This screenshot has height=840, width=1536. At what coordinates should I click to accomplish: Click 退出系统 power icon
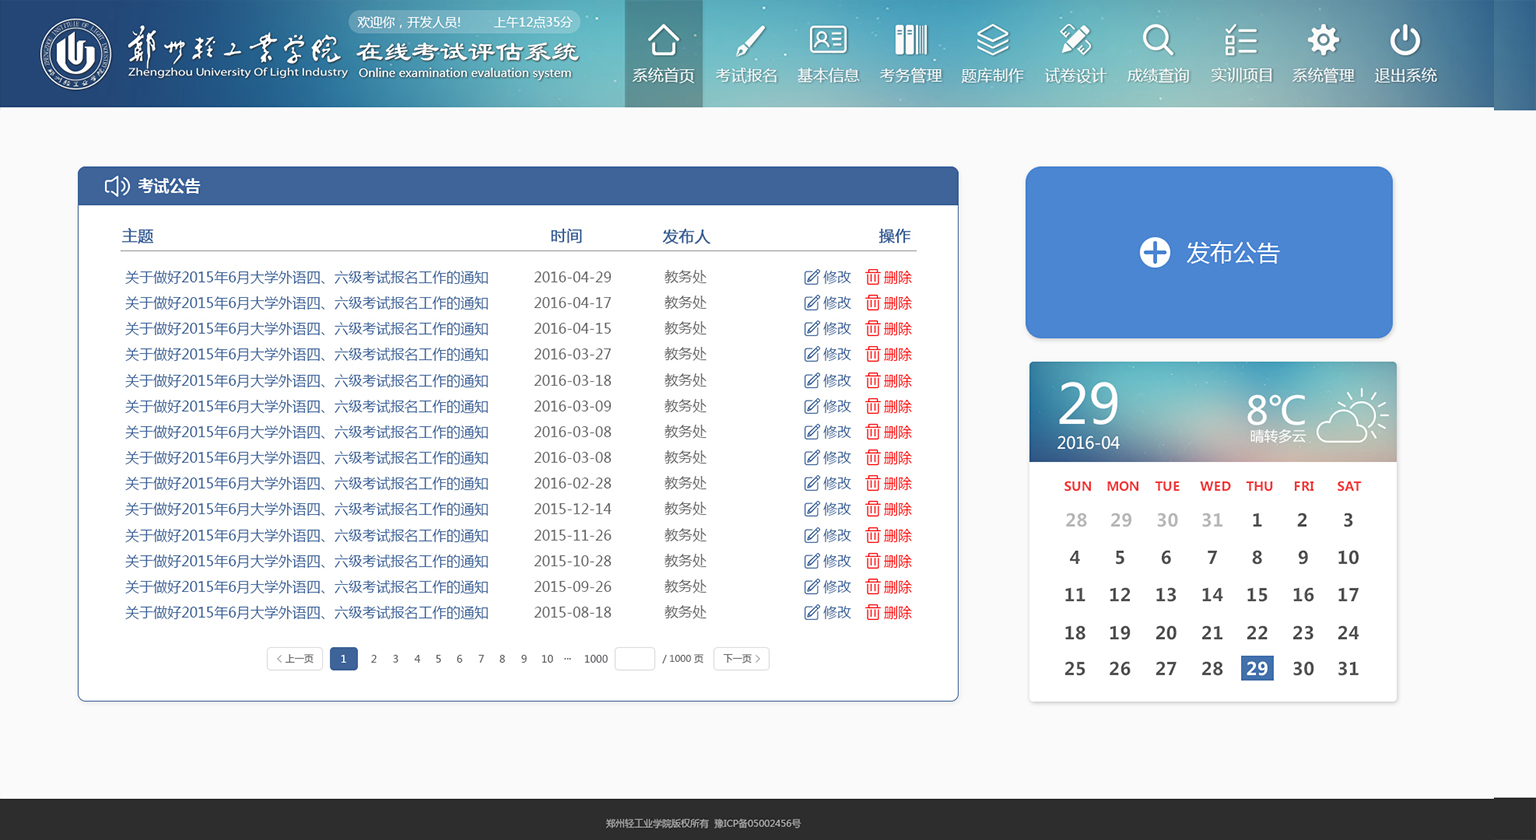coord(1405,40)
